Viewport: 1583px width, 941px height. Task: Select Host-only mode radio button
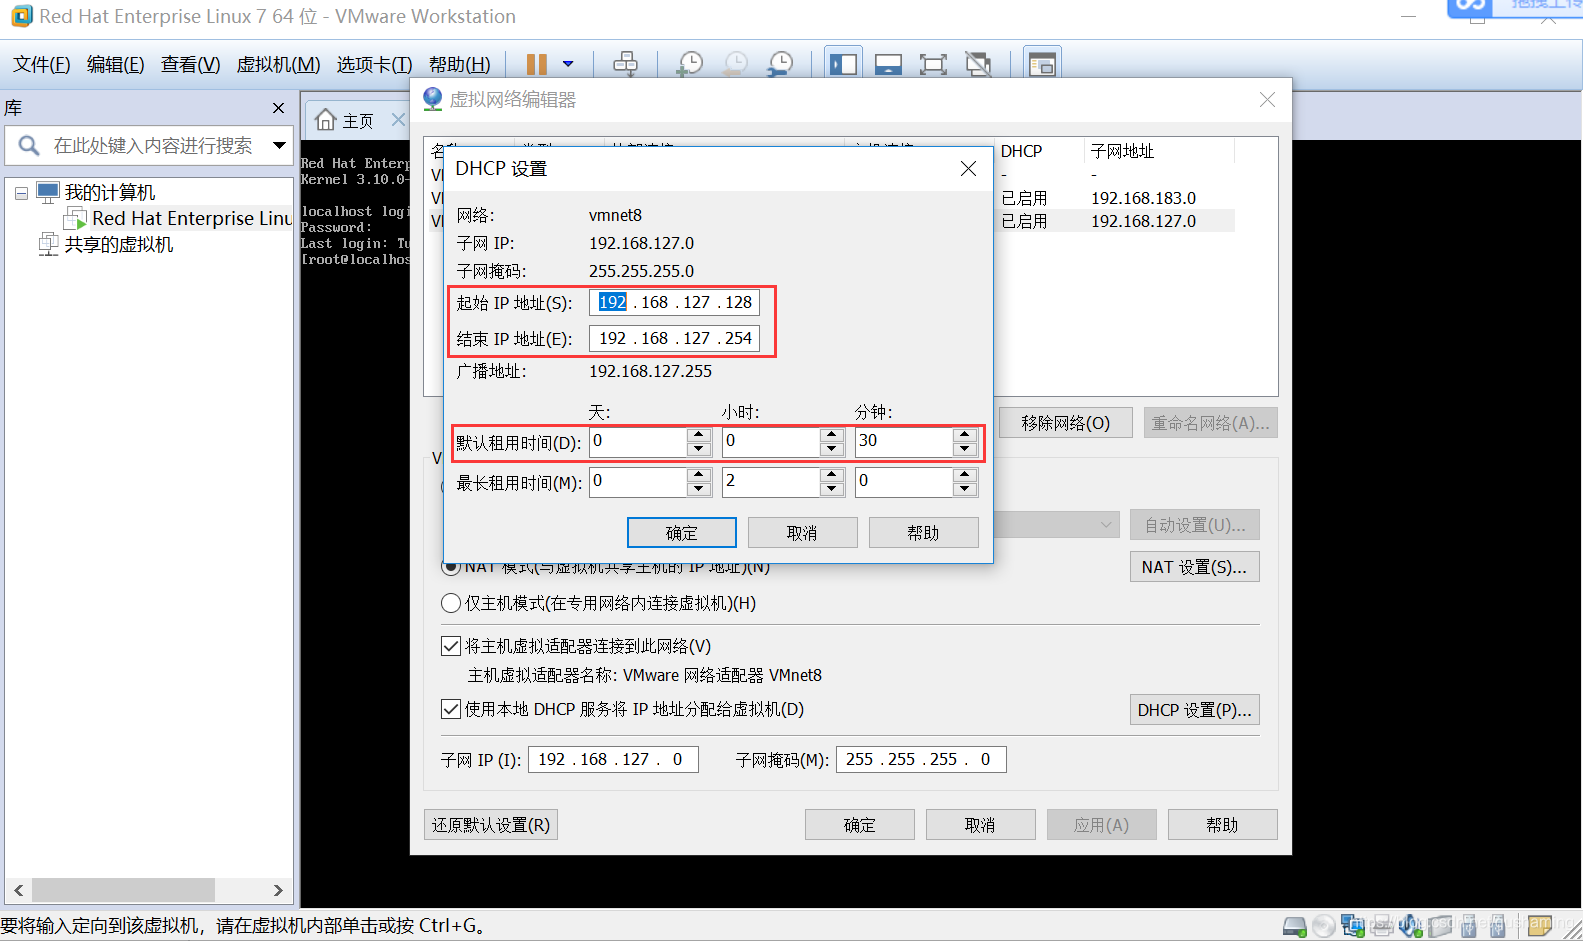pos(451,603)
